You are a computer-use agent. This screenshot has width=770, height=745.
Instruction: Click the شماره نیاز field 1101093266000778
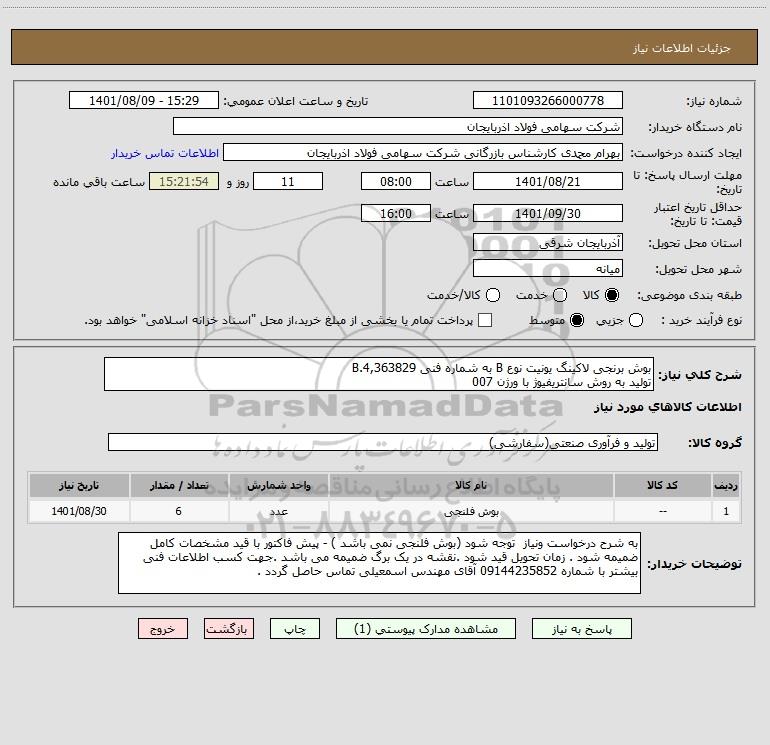(x=548, y=100)
